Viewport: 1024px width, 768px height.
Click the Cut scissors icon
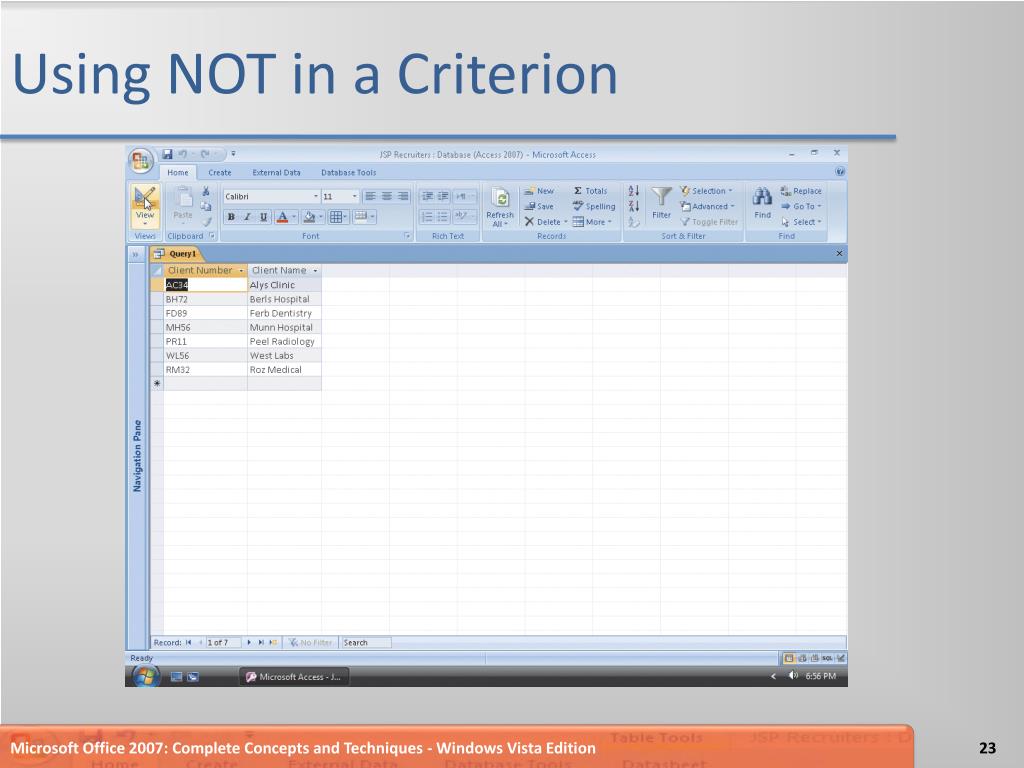coord(206,191)
